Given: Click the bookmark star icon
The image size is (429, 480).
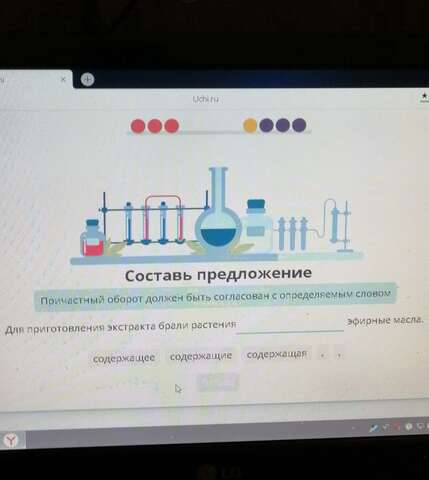Looking at the screenshot, I should [x=424, y=97].
